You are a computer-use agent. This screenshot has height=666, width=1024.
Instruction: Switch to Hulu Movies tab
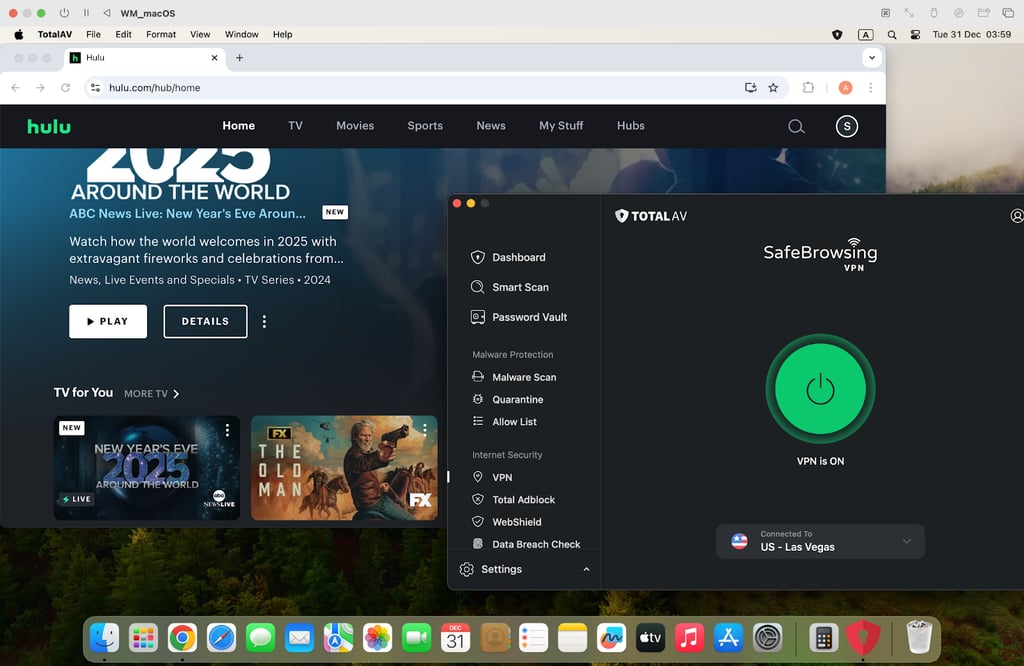(x=355, y=126)
